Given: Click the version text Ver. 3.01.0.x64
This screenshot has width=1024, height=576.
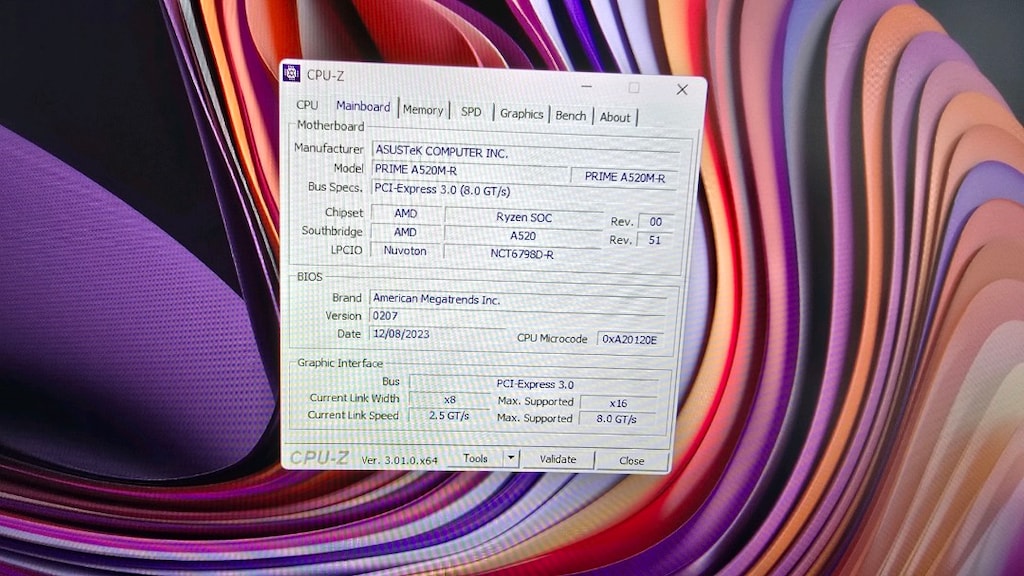Looking at the screenshot, I should click(399, 460).
